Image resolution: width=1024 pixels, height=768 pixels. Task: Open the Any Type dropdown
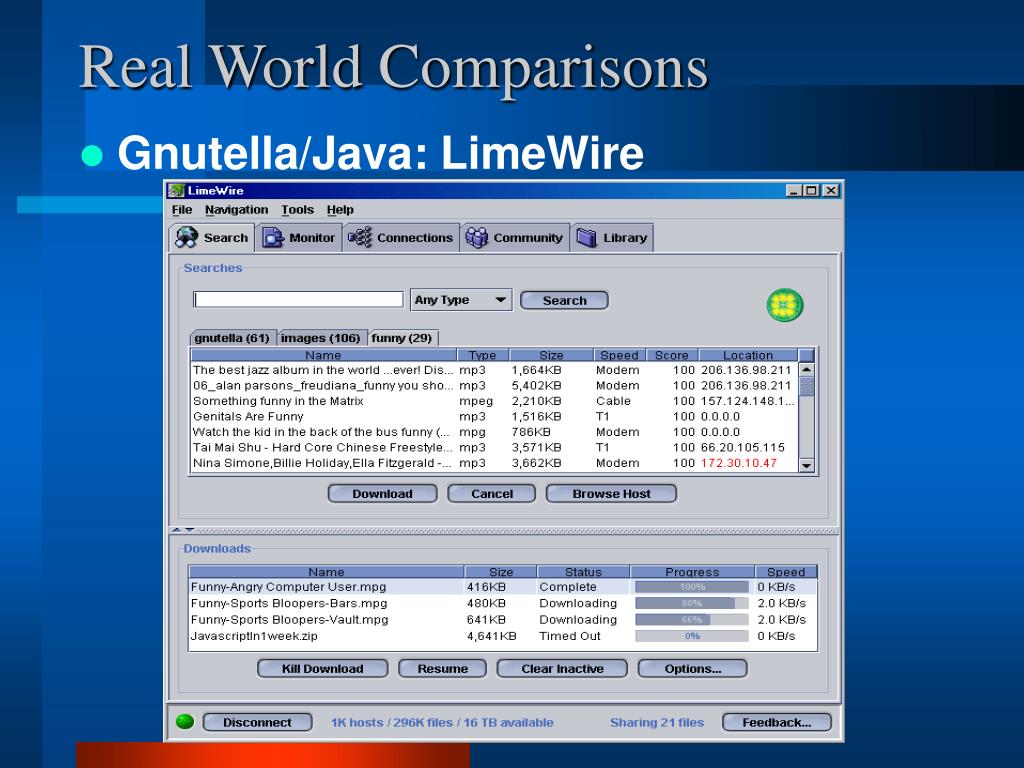[x=461, y=300]
